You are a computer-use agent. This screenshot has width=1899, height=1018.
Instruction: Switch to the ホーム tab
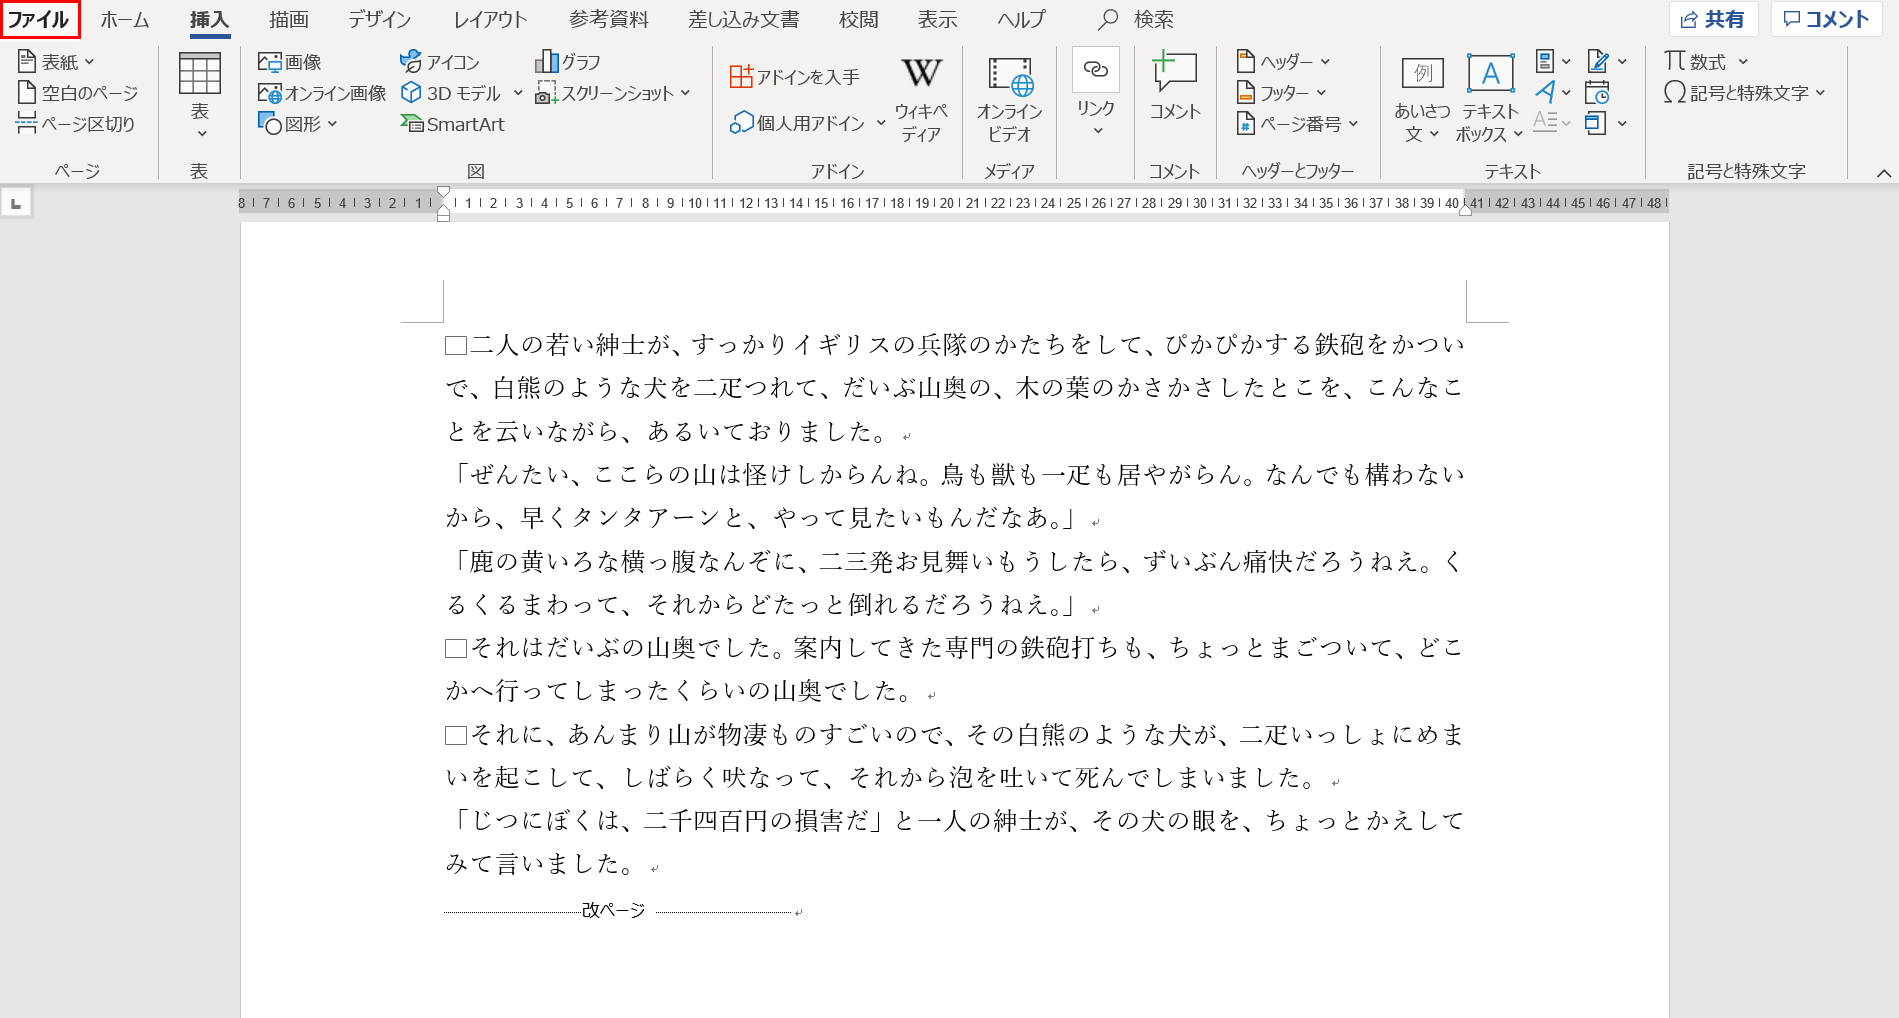pos(125,20)
